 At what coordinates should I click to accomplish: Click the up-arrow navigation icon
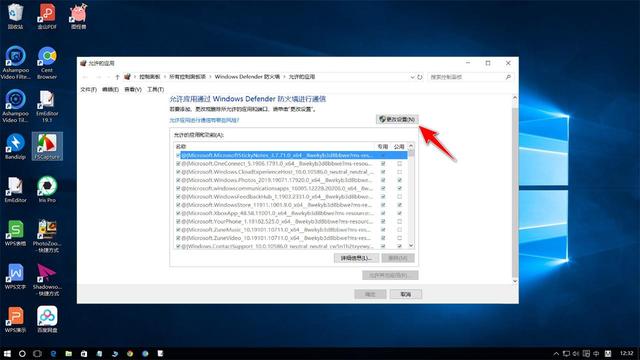pyautogui.click(x=117, y=77)
